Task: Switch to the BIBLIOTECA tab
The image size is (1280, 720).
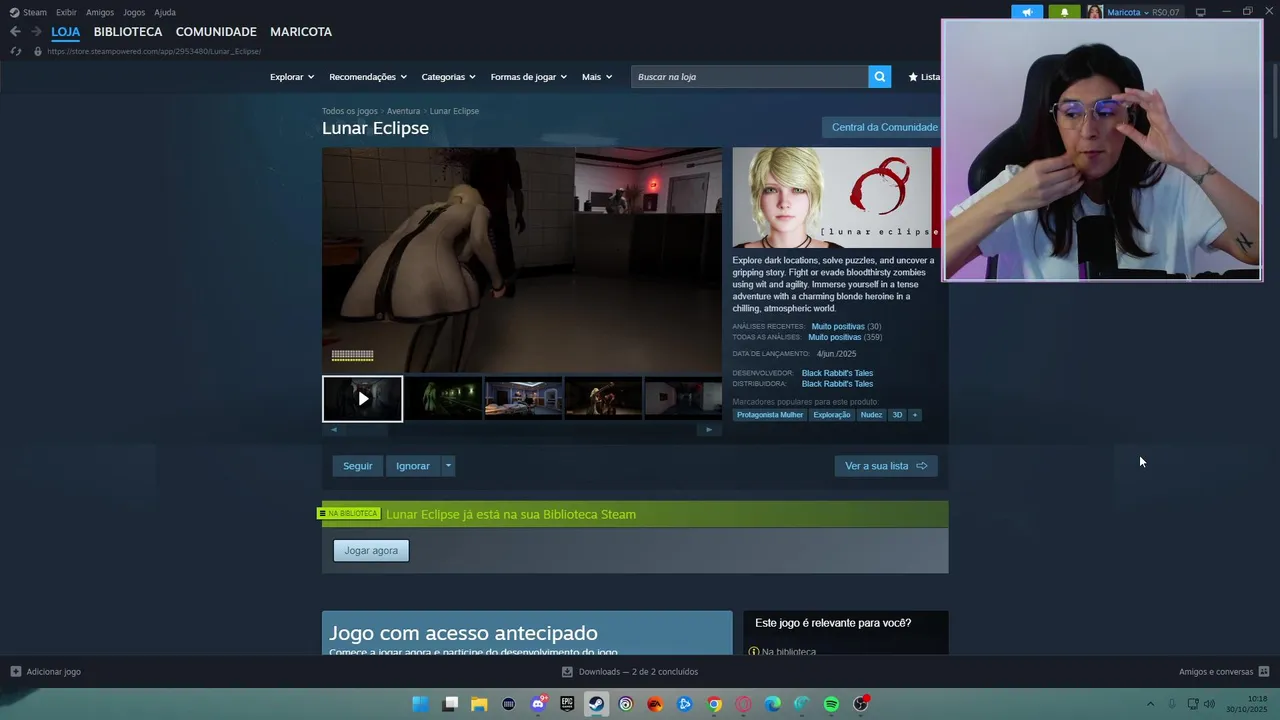Action: tap(128, 32)
